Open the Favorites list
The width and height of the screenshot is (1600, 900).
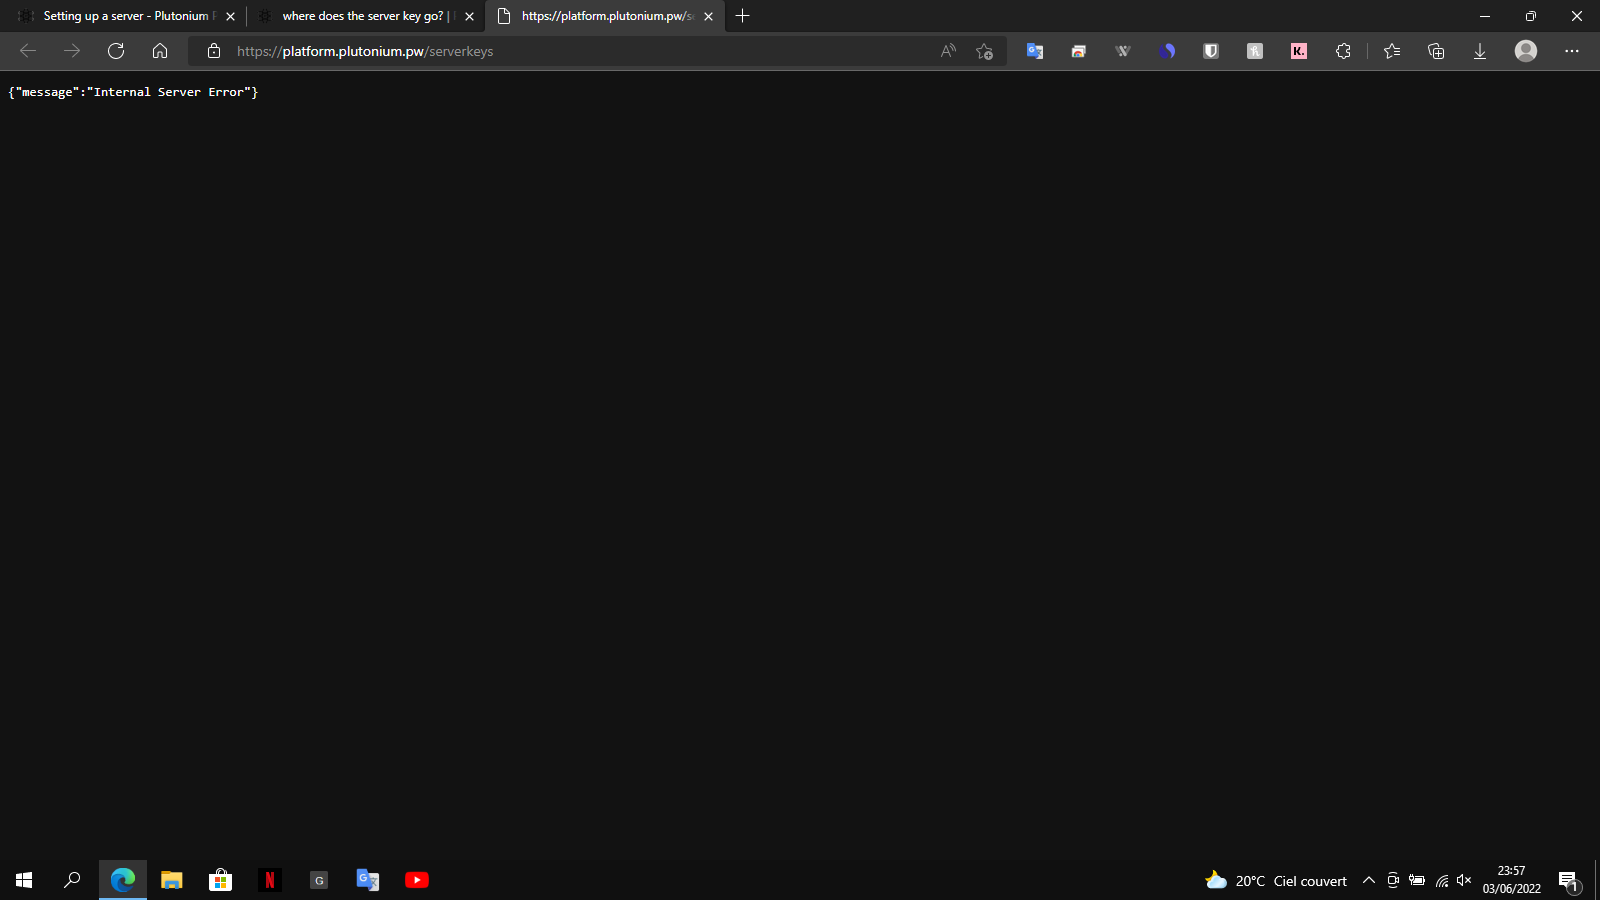[x=1392, y=51]
